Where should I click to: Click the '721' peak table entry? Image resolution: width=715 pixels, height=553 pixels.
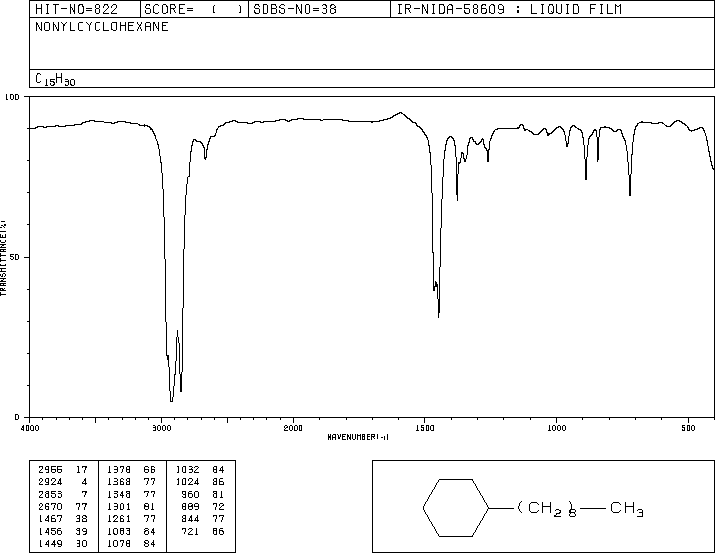point(190,531)
